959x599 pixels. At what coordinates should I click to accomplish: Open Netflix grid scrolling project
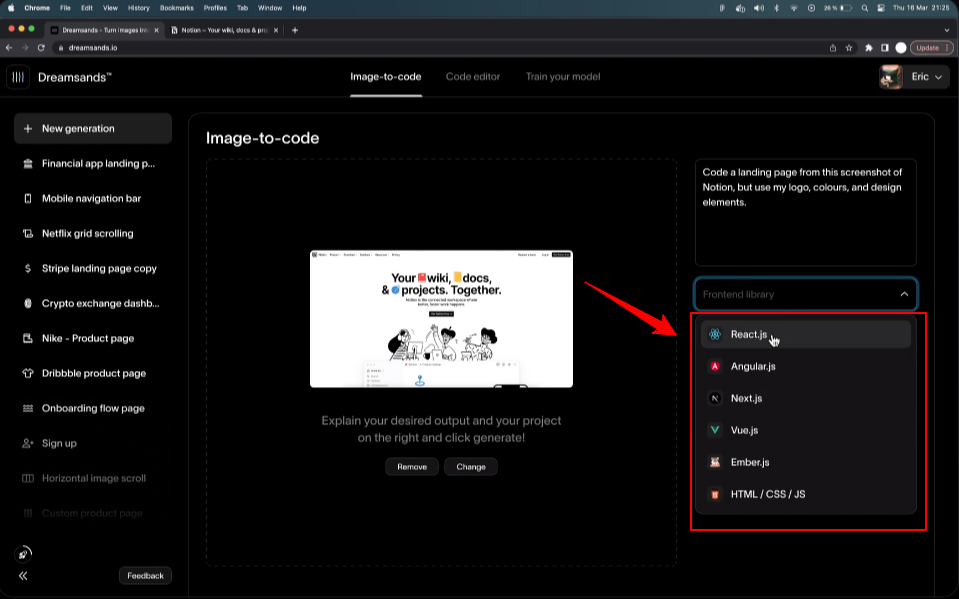click(x=87, y=234)
